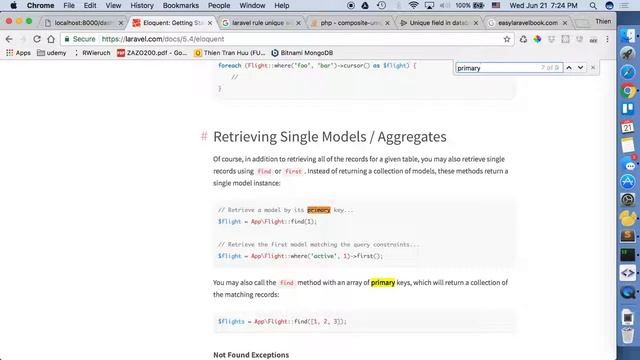
Task: Open the Chrome application menu
Action: pyautogui.click(x=40, y=5)
